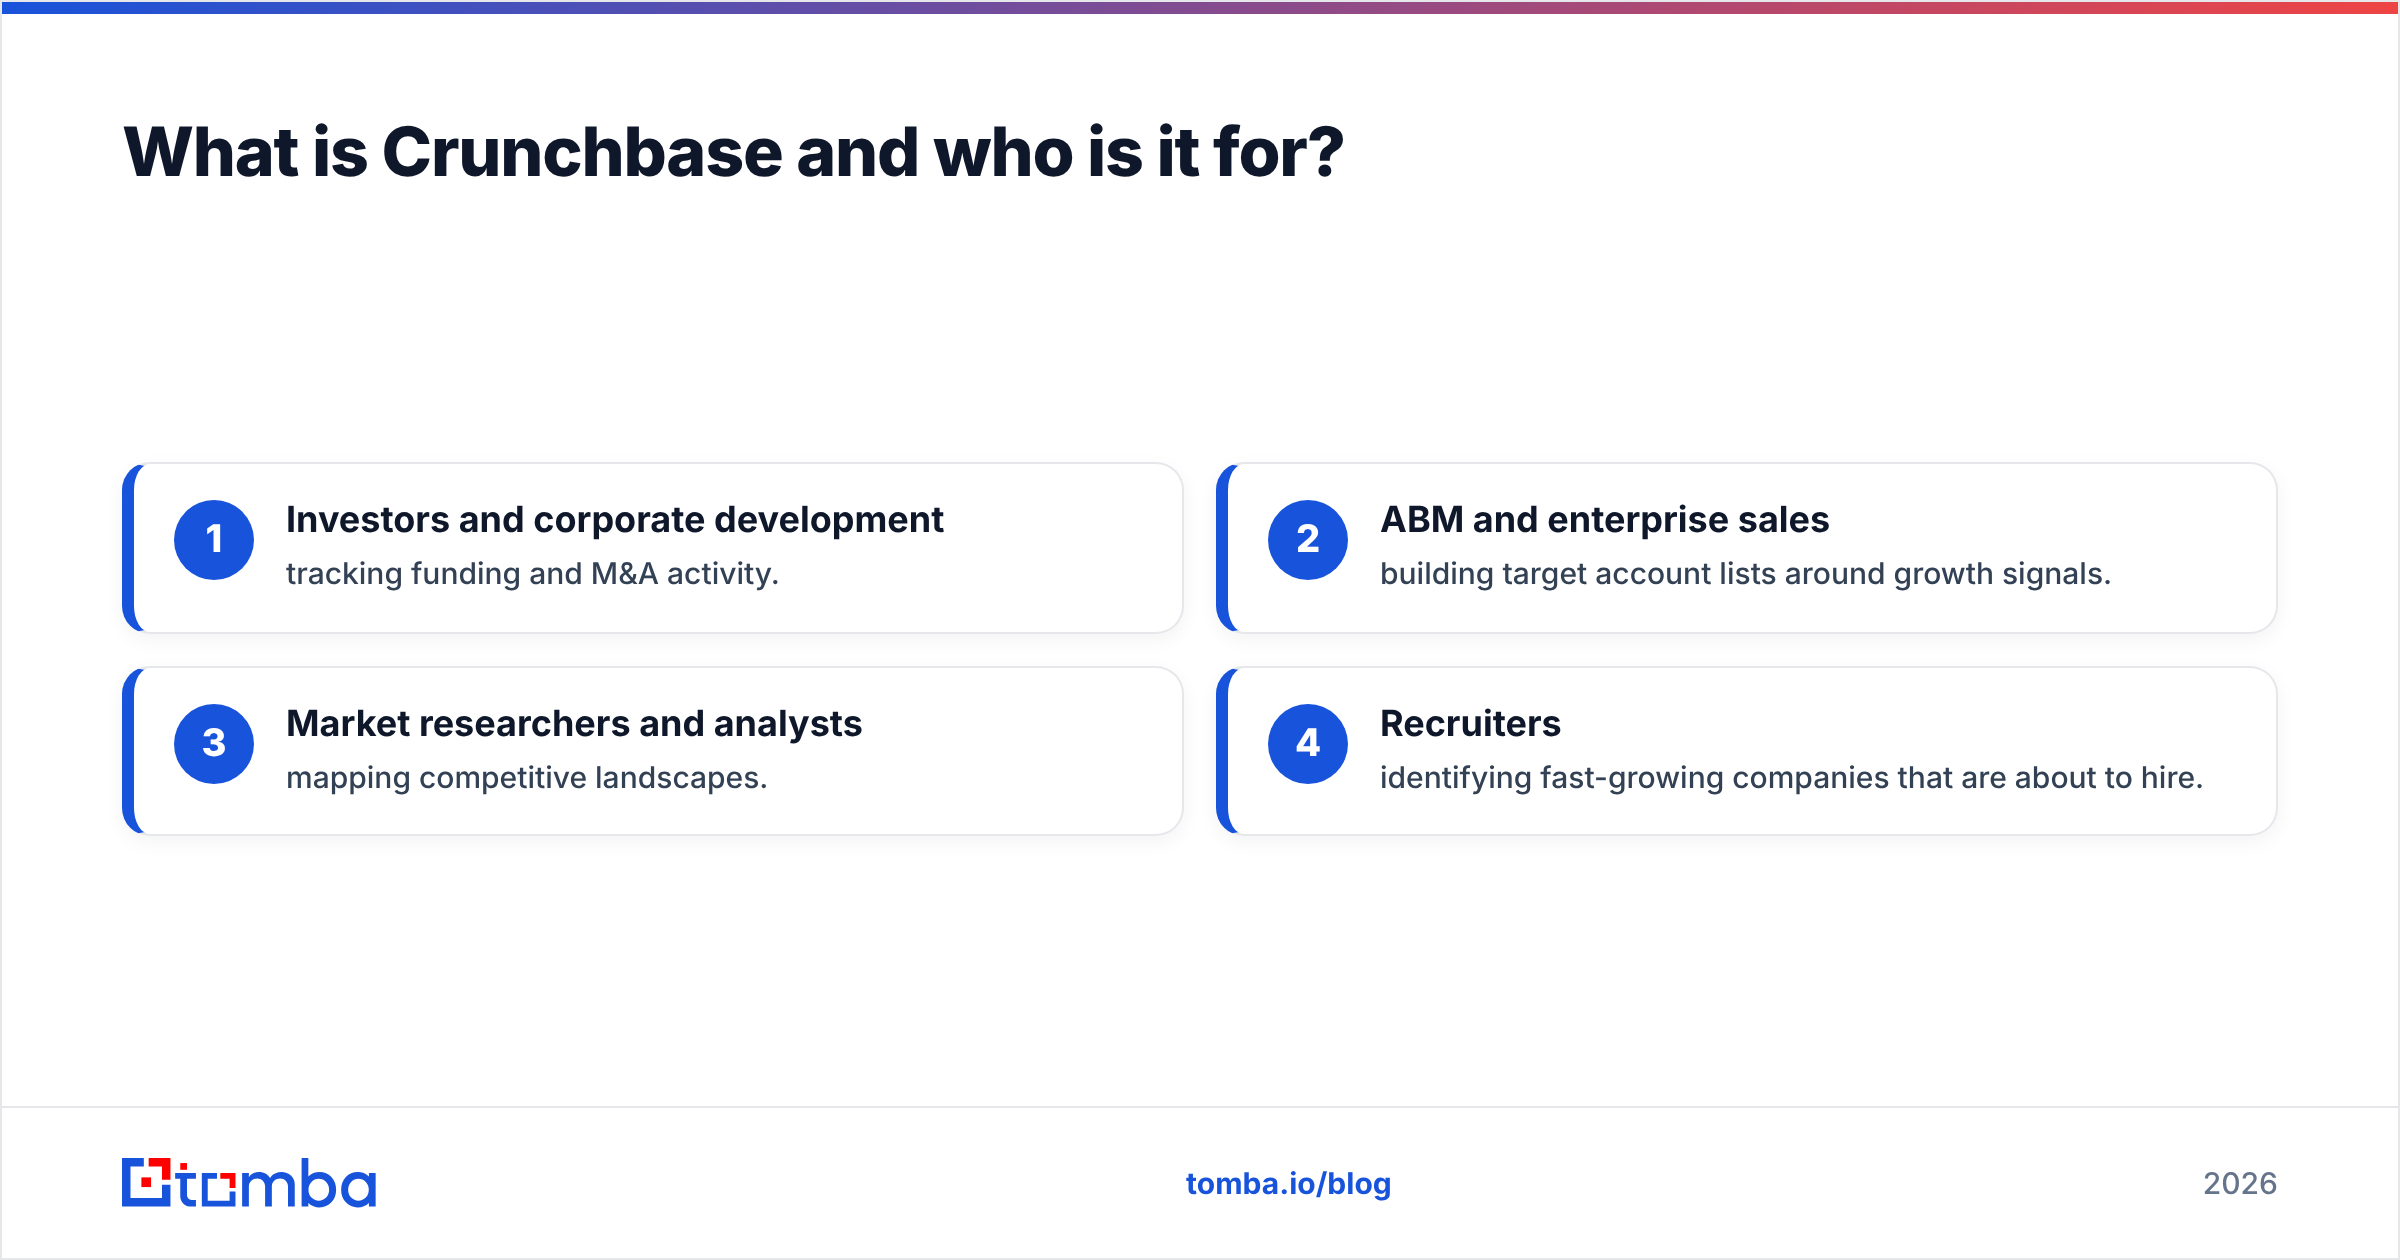The height and width of the screenshot is (1260, 2400).
Task: Click 'identifying fast-growing companies that are about to hire.'
Action: (1791, 778)
